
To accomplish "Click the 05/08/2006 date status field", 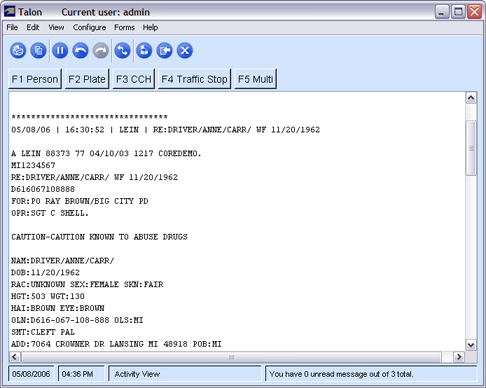I will [31, 374].
